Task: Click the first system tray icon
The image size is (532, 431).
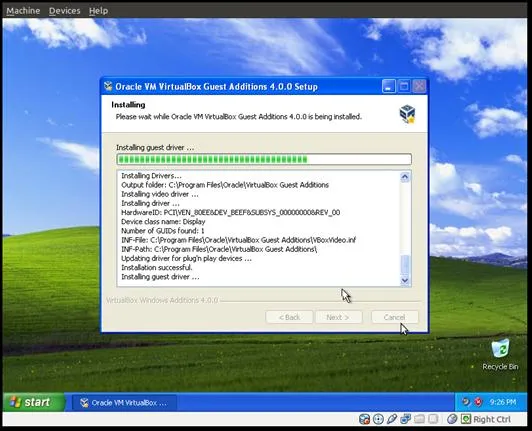Action: click(x=466, y=402)
